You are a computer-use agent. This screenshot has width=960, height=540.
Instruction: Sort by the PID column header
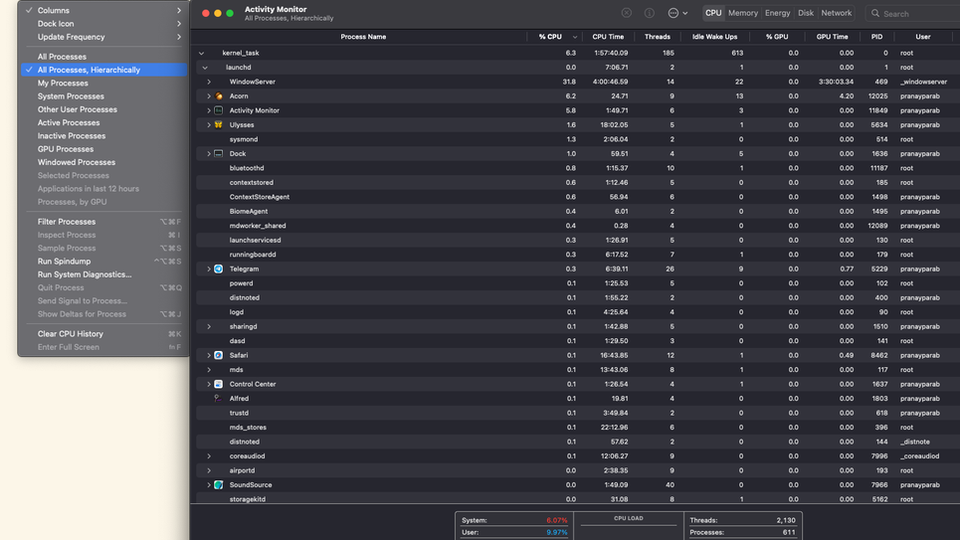[x=877, y=37]
